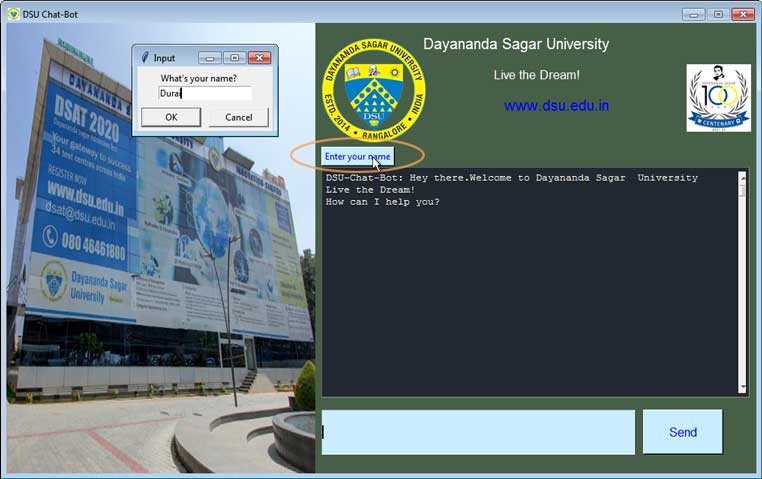This screenshot has height=479, width=762.
Task: Click the chat log scrollbar up arrow
Action: click(742, 177)
